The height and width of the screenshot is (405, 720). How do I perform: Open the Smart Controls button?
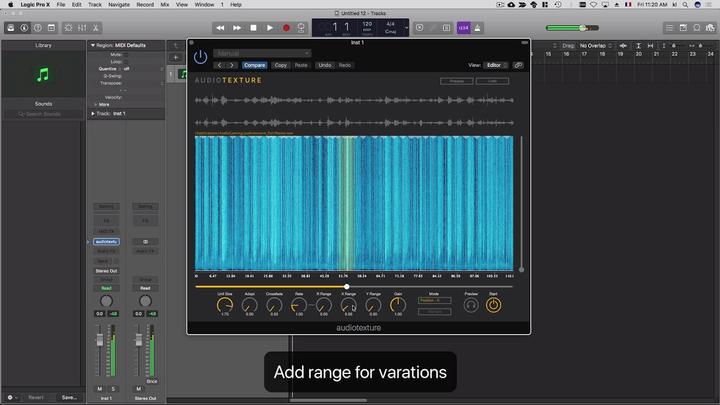[x=68, y=28]
